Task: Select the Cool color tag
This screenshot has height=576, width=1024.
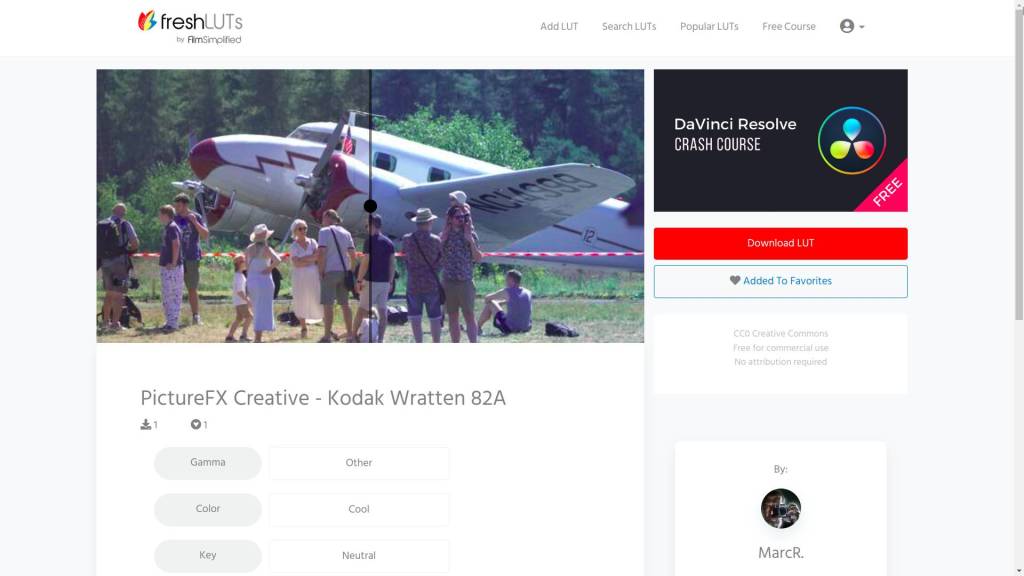Action: click(x=359, y=509)
